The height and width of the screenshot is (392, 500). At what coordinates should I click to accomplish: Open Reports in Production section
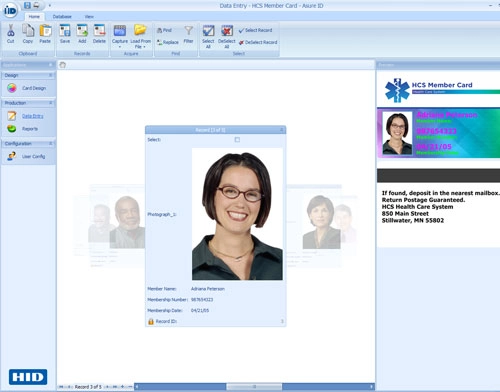point(23,129)
